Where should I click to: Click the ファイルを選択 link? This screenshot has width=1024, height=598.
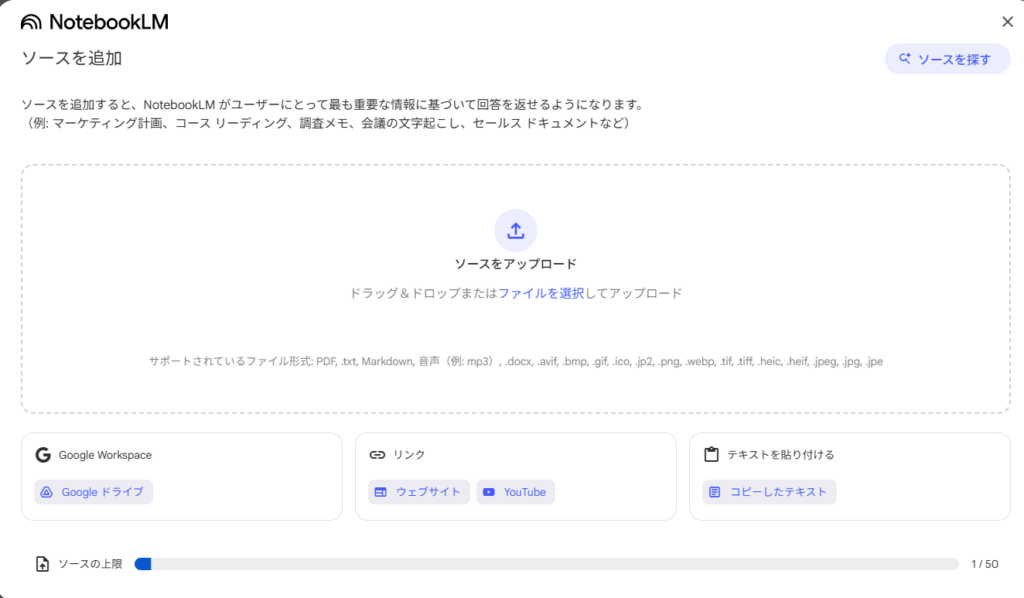click(x=541, y=294)
